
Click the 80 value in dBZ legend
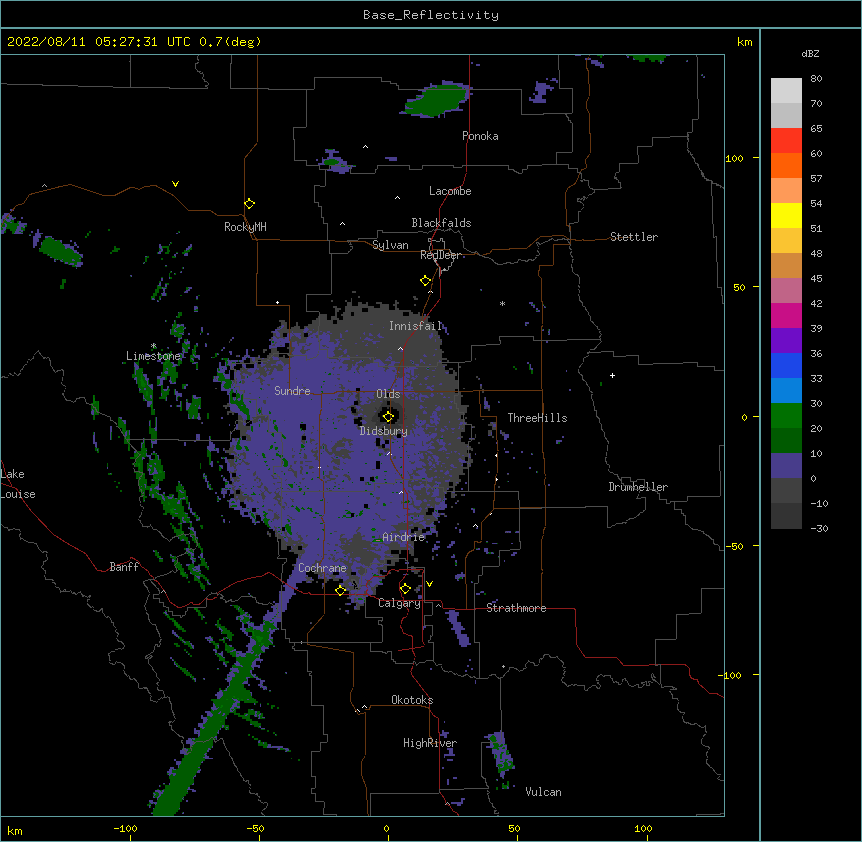point(816,79)
